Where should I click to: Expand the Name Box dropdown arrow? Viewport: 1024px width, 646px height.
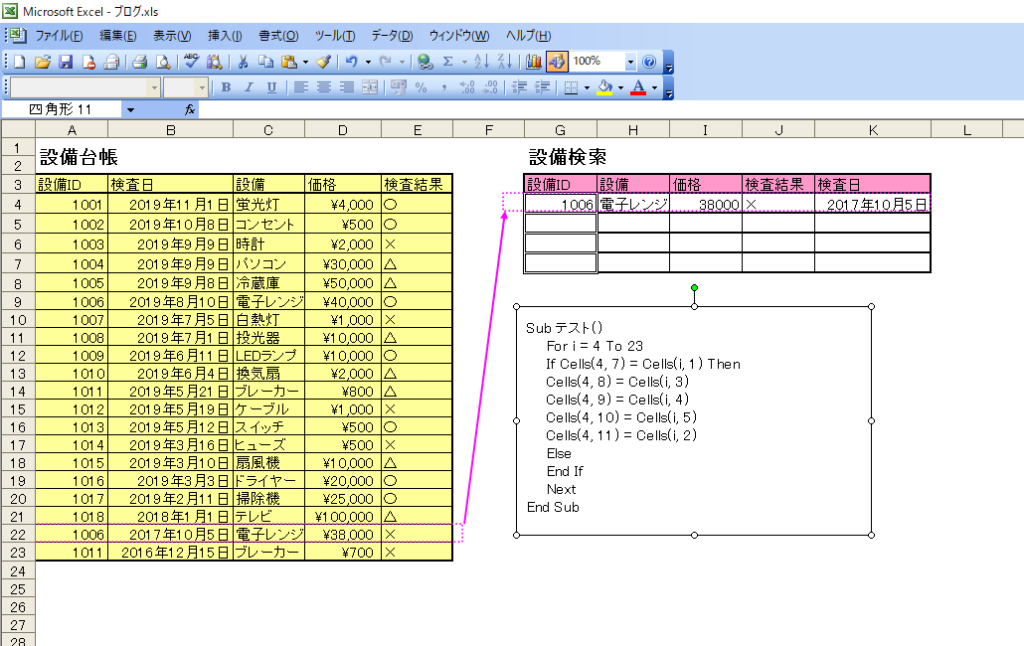point(130,108)
